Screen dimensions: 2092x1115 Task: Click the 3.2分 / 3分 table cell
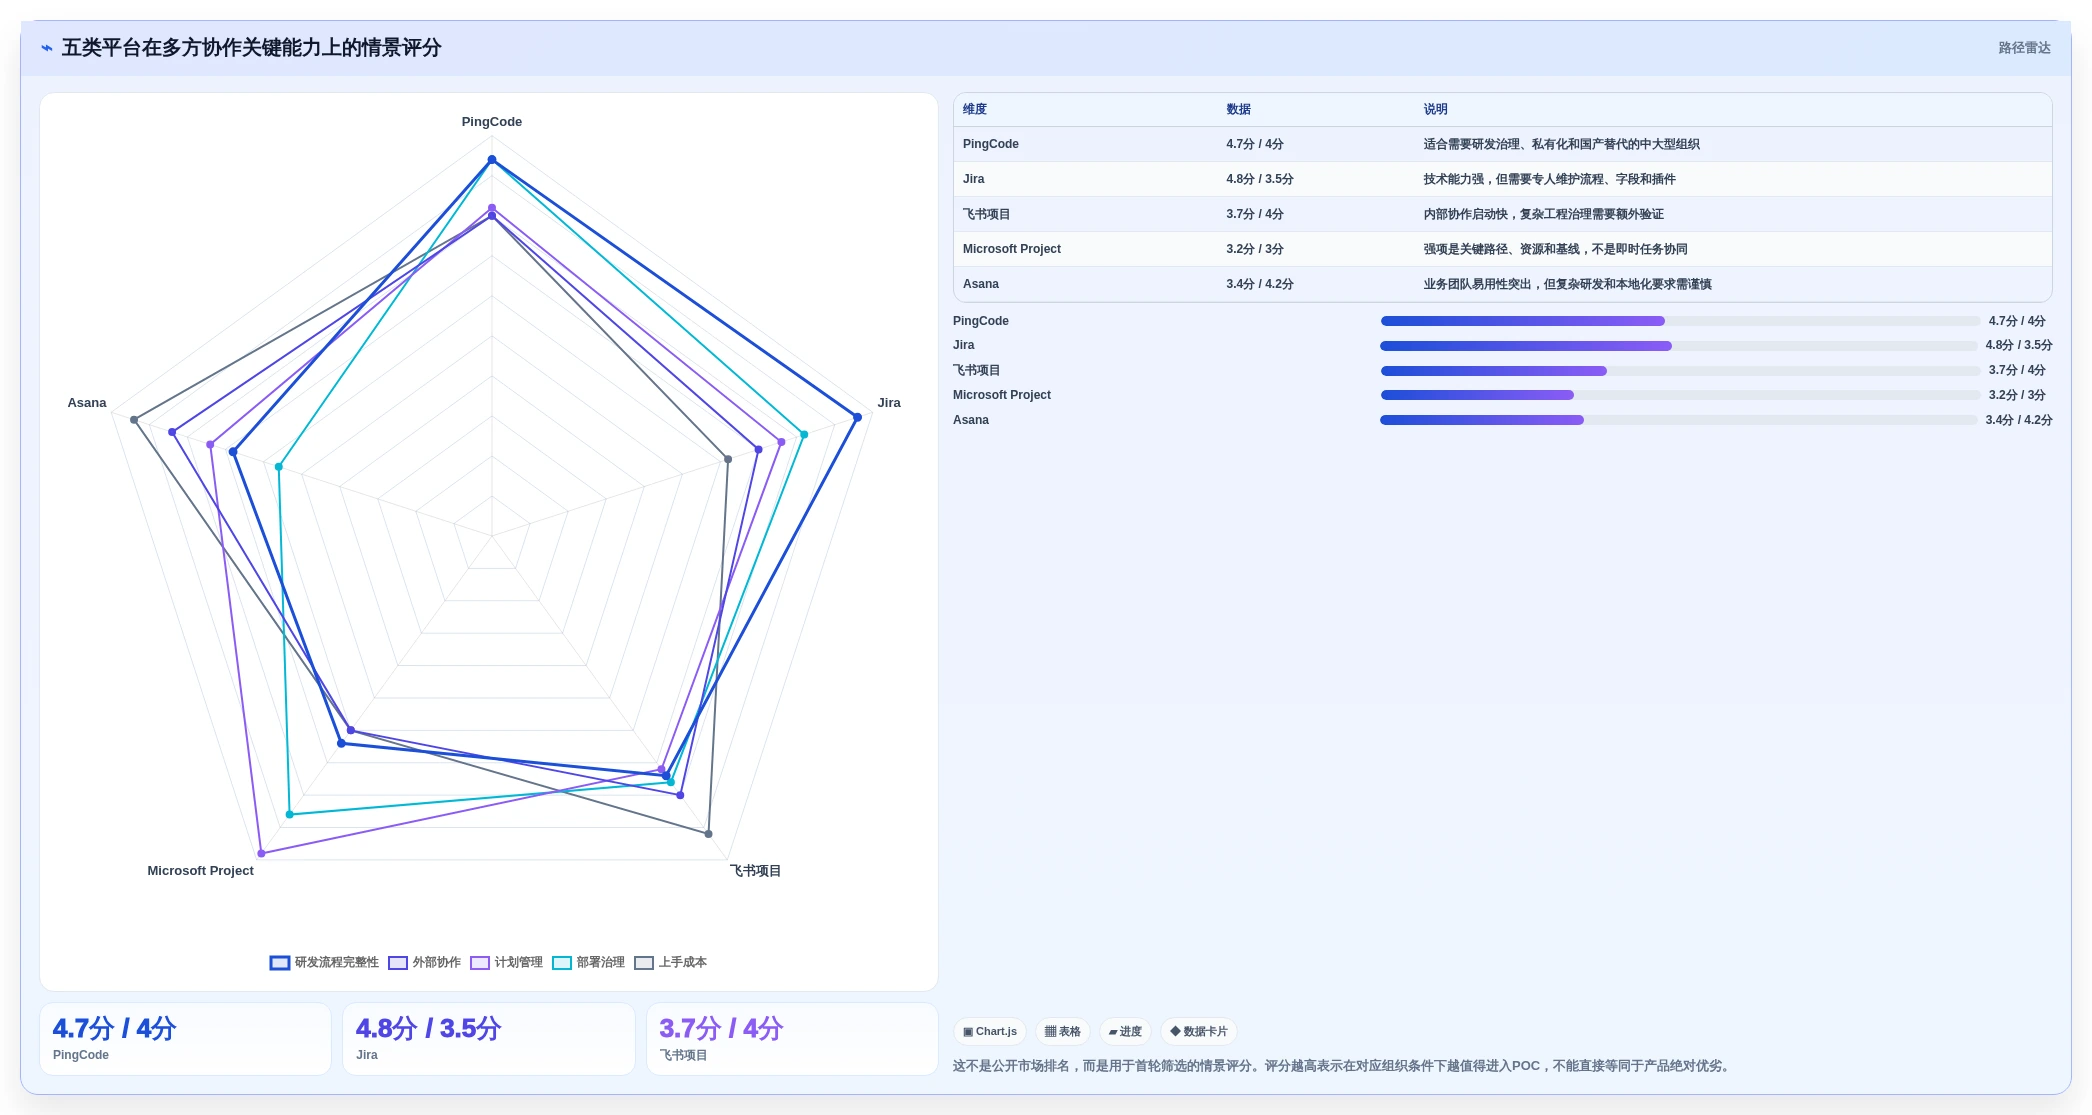click(x=1255, y=249)
